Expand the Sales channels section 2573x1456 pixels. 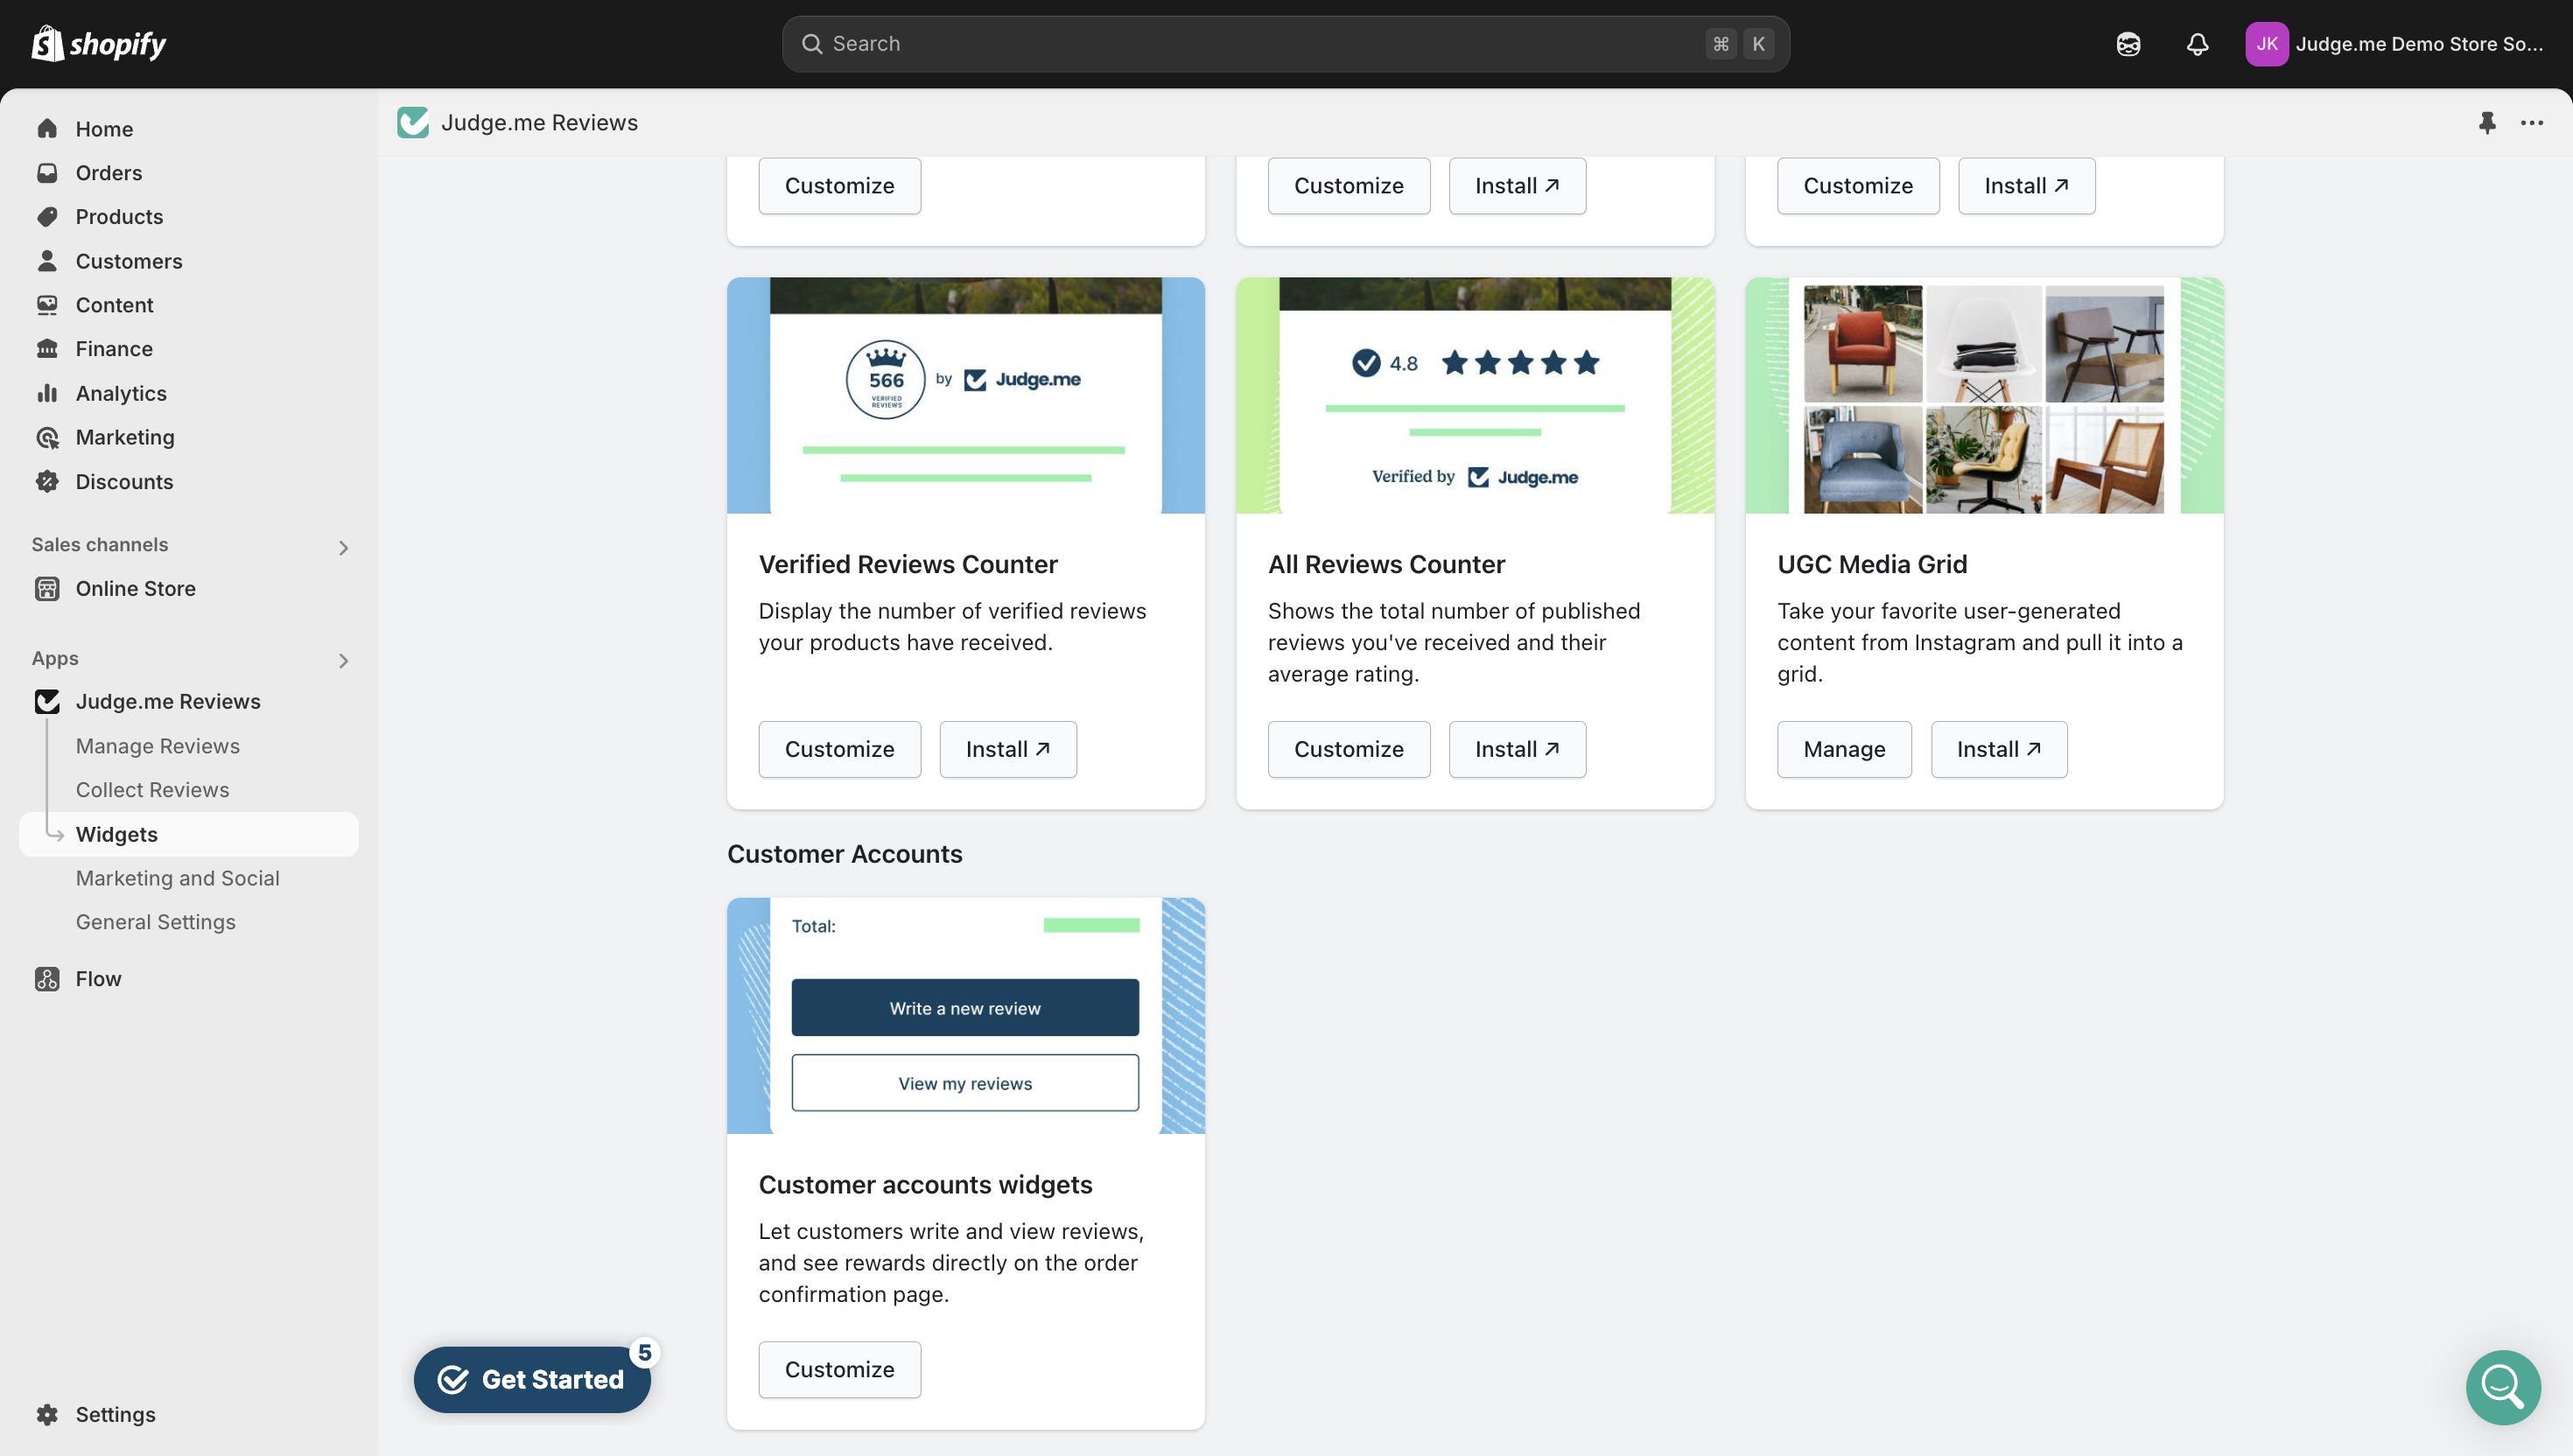tap(343, 547)
